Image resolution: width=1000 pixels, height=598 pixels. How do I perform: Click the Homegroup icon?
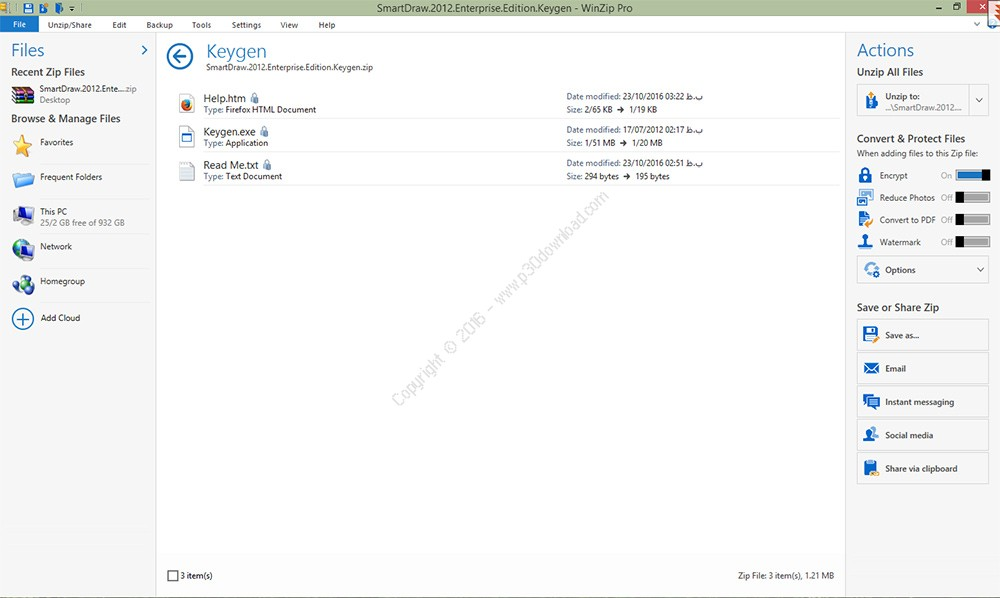coord(23,284)
